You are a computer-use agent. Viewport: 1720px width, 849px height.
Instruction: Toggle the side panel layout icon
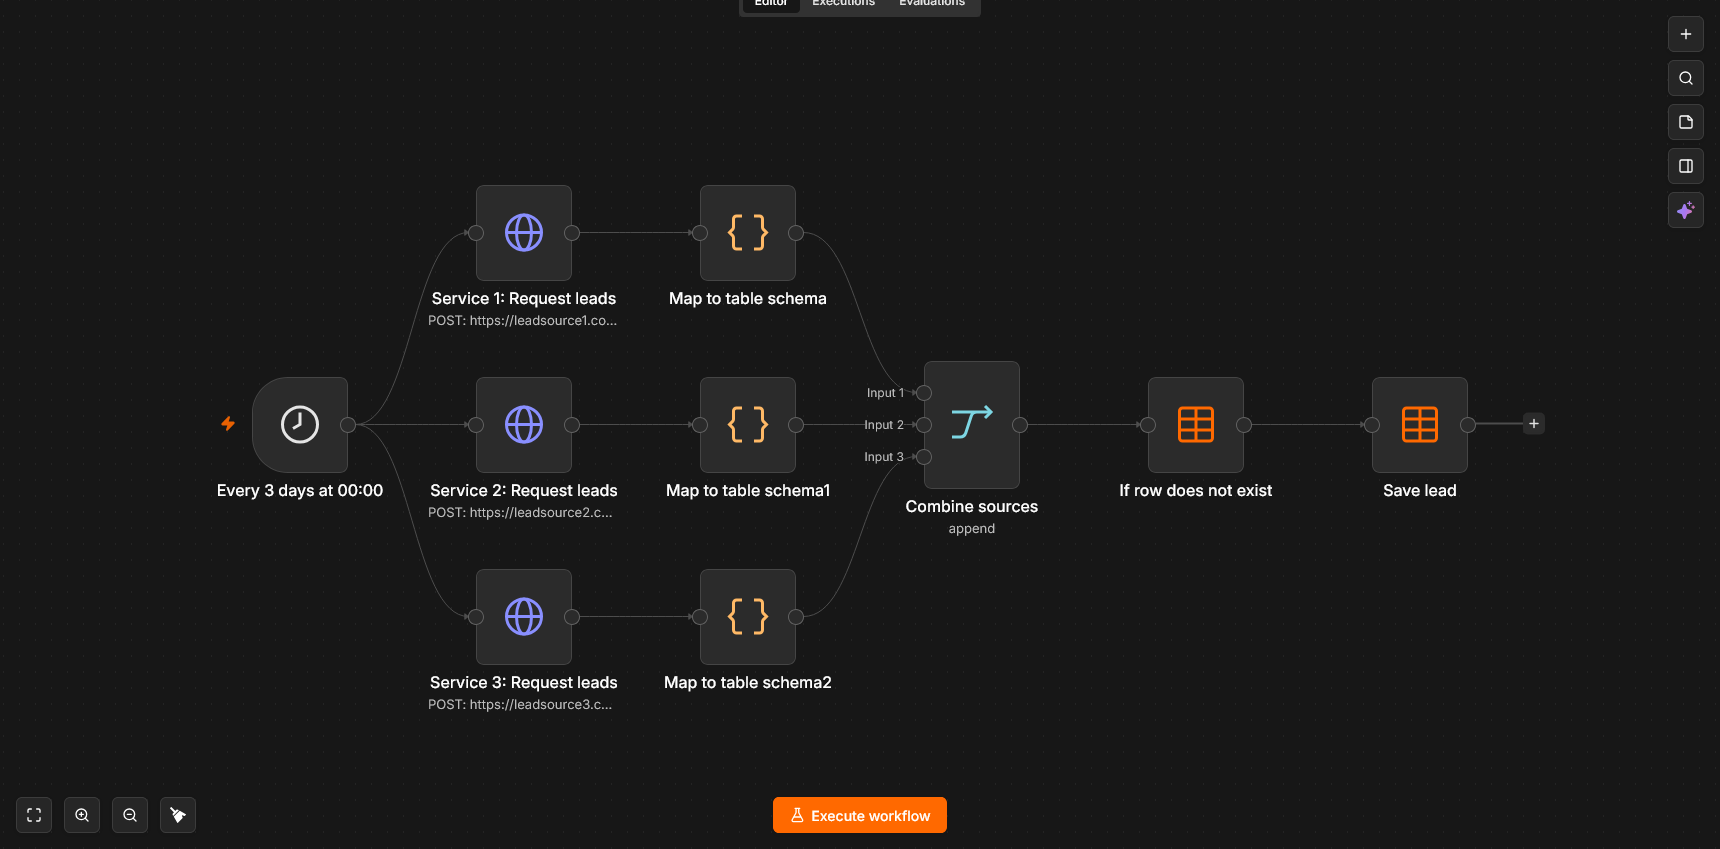1686,166
